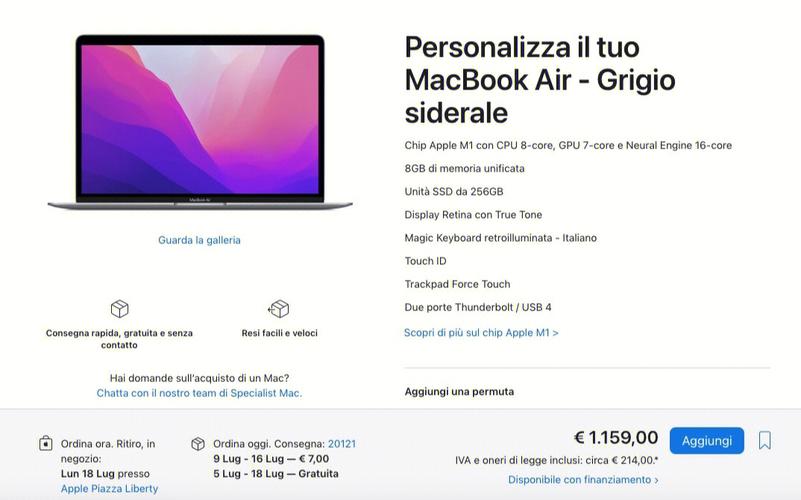Open the Guarda la galleria link
Viewport: 801px width, 500px height.
point(199,240)
